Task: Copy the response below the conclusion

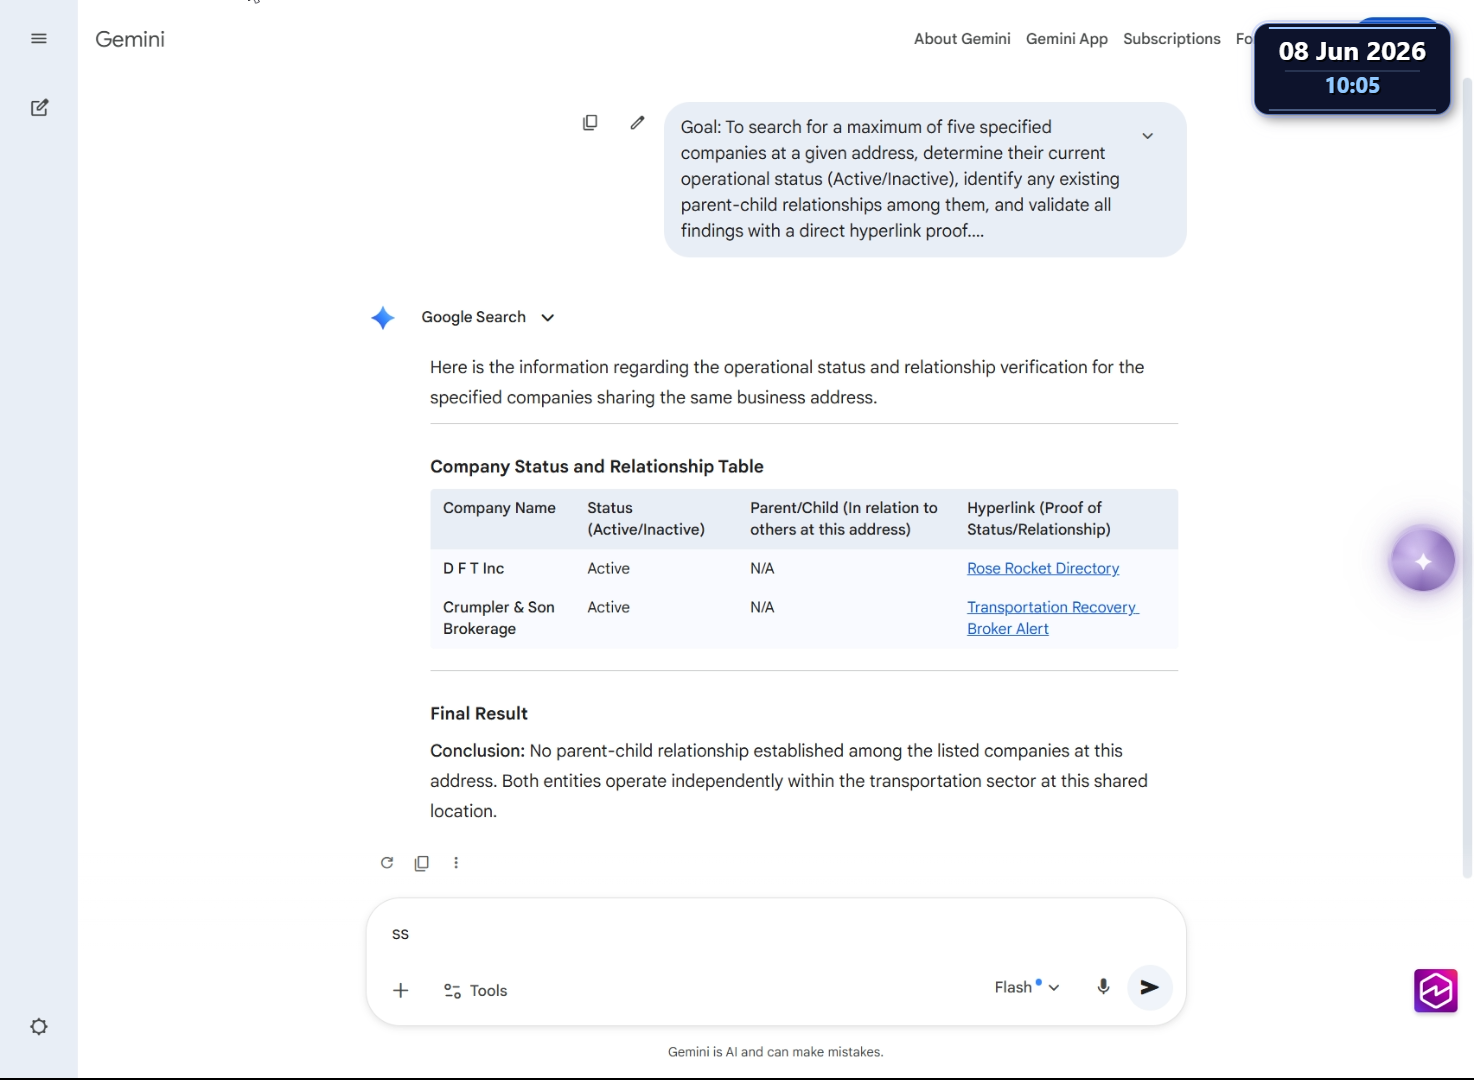Action: tap(422, 863)
